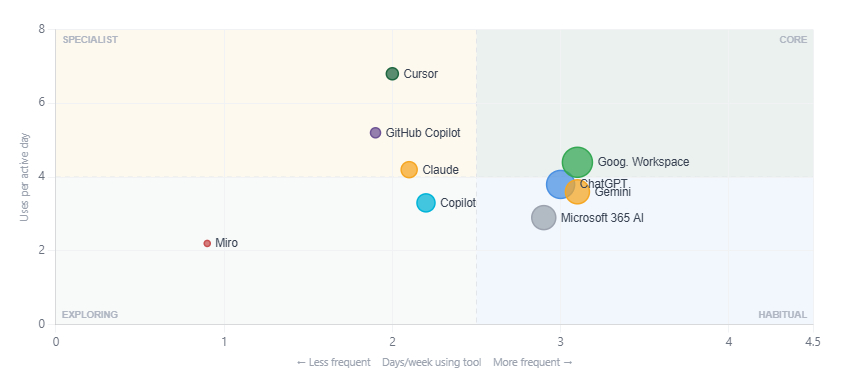Click the 'Goog. Workspace' label
The image size is (846, 388).
pyautogui.click(x=643, y=162)
